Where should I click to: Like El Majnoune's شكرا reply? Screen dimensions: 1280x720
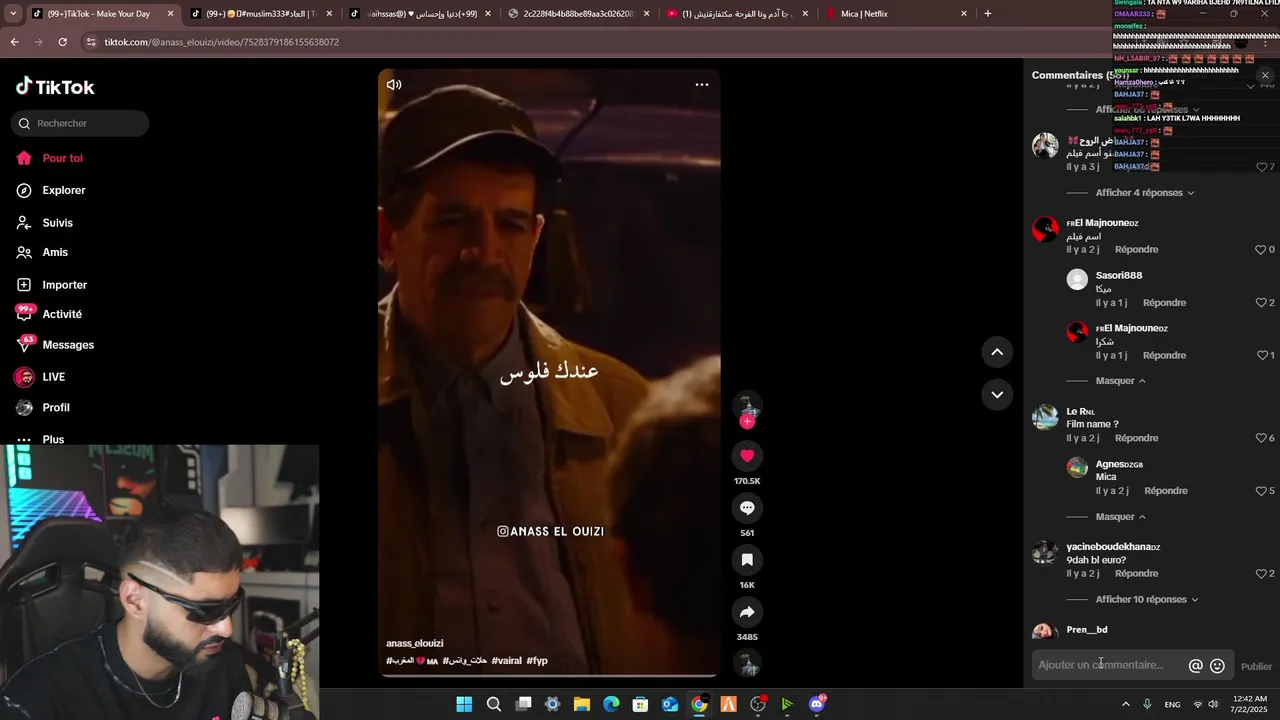[x=1261, y=356]
